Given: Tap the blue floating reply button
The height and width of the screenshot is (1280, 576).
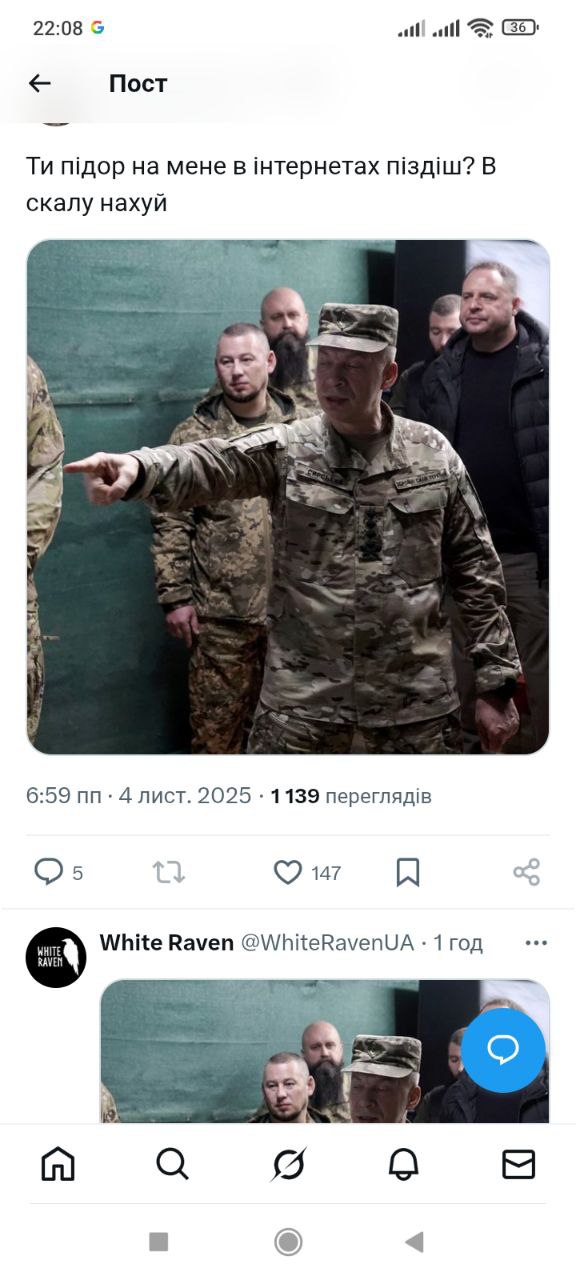Looking at the screenshot, I should point(503,1050).
